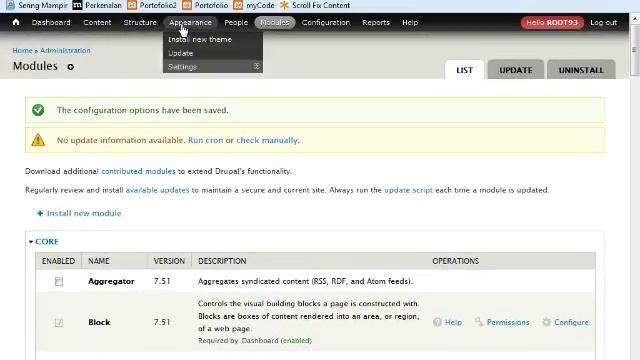Open the Configuration menu item
The height and width of the screenshot is (360, 640).
[326, 22]
